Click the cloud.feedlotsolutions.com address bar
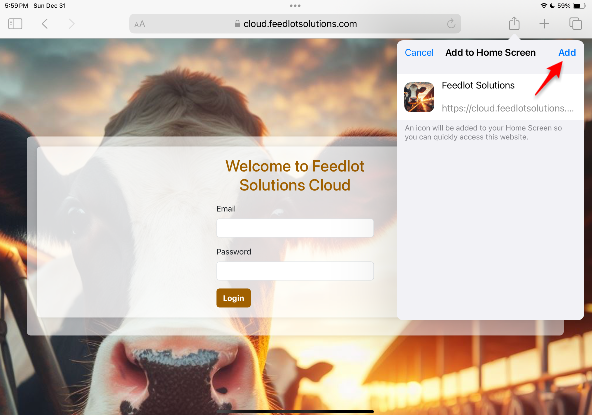 tap(295, 24)
